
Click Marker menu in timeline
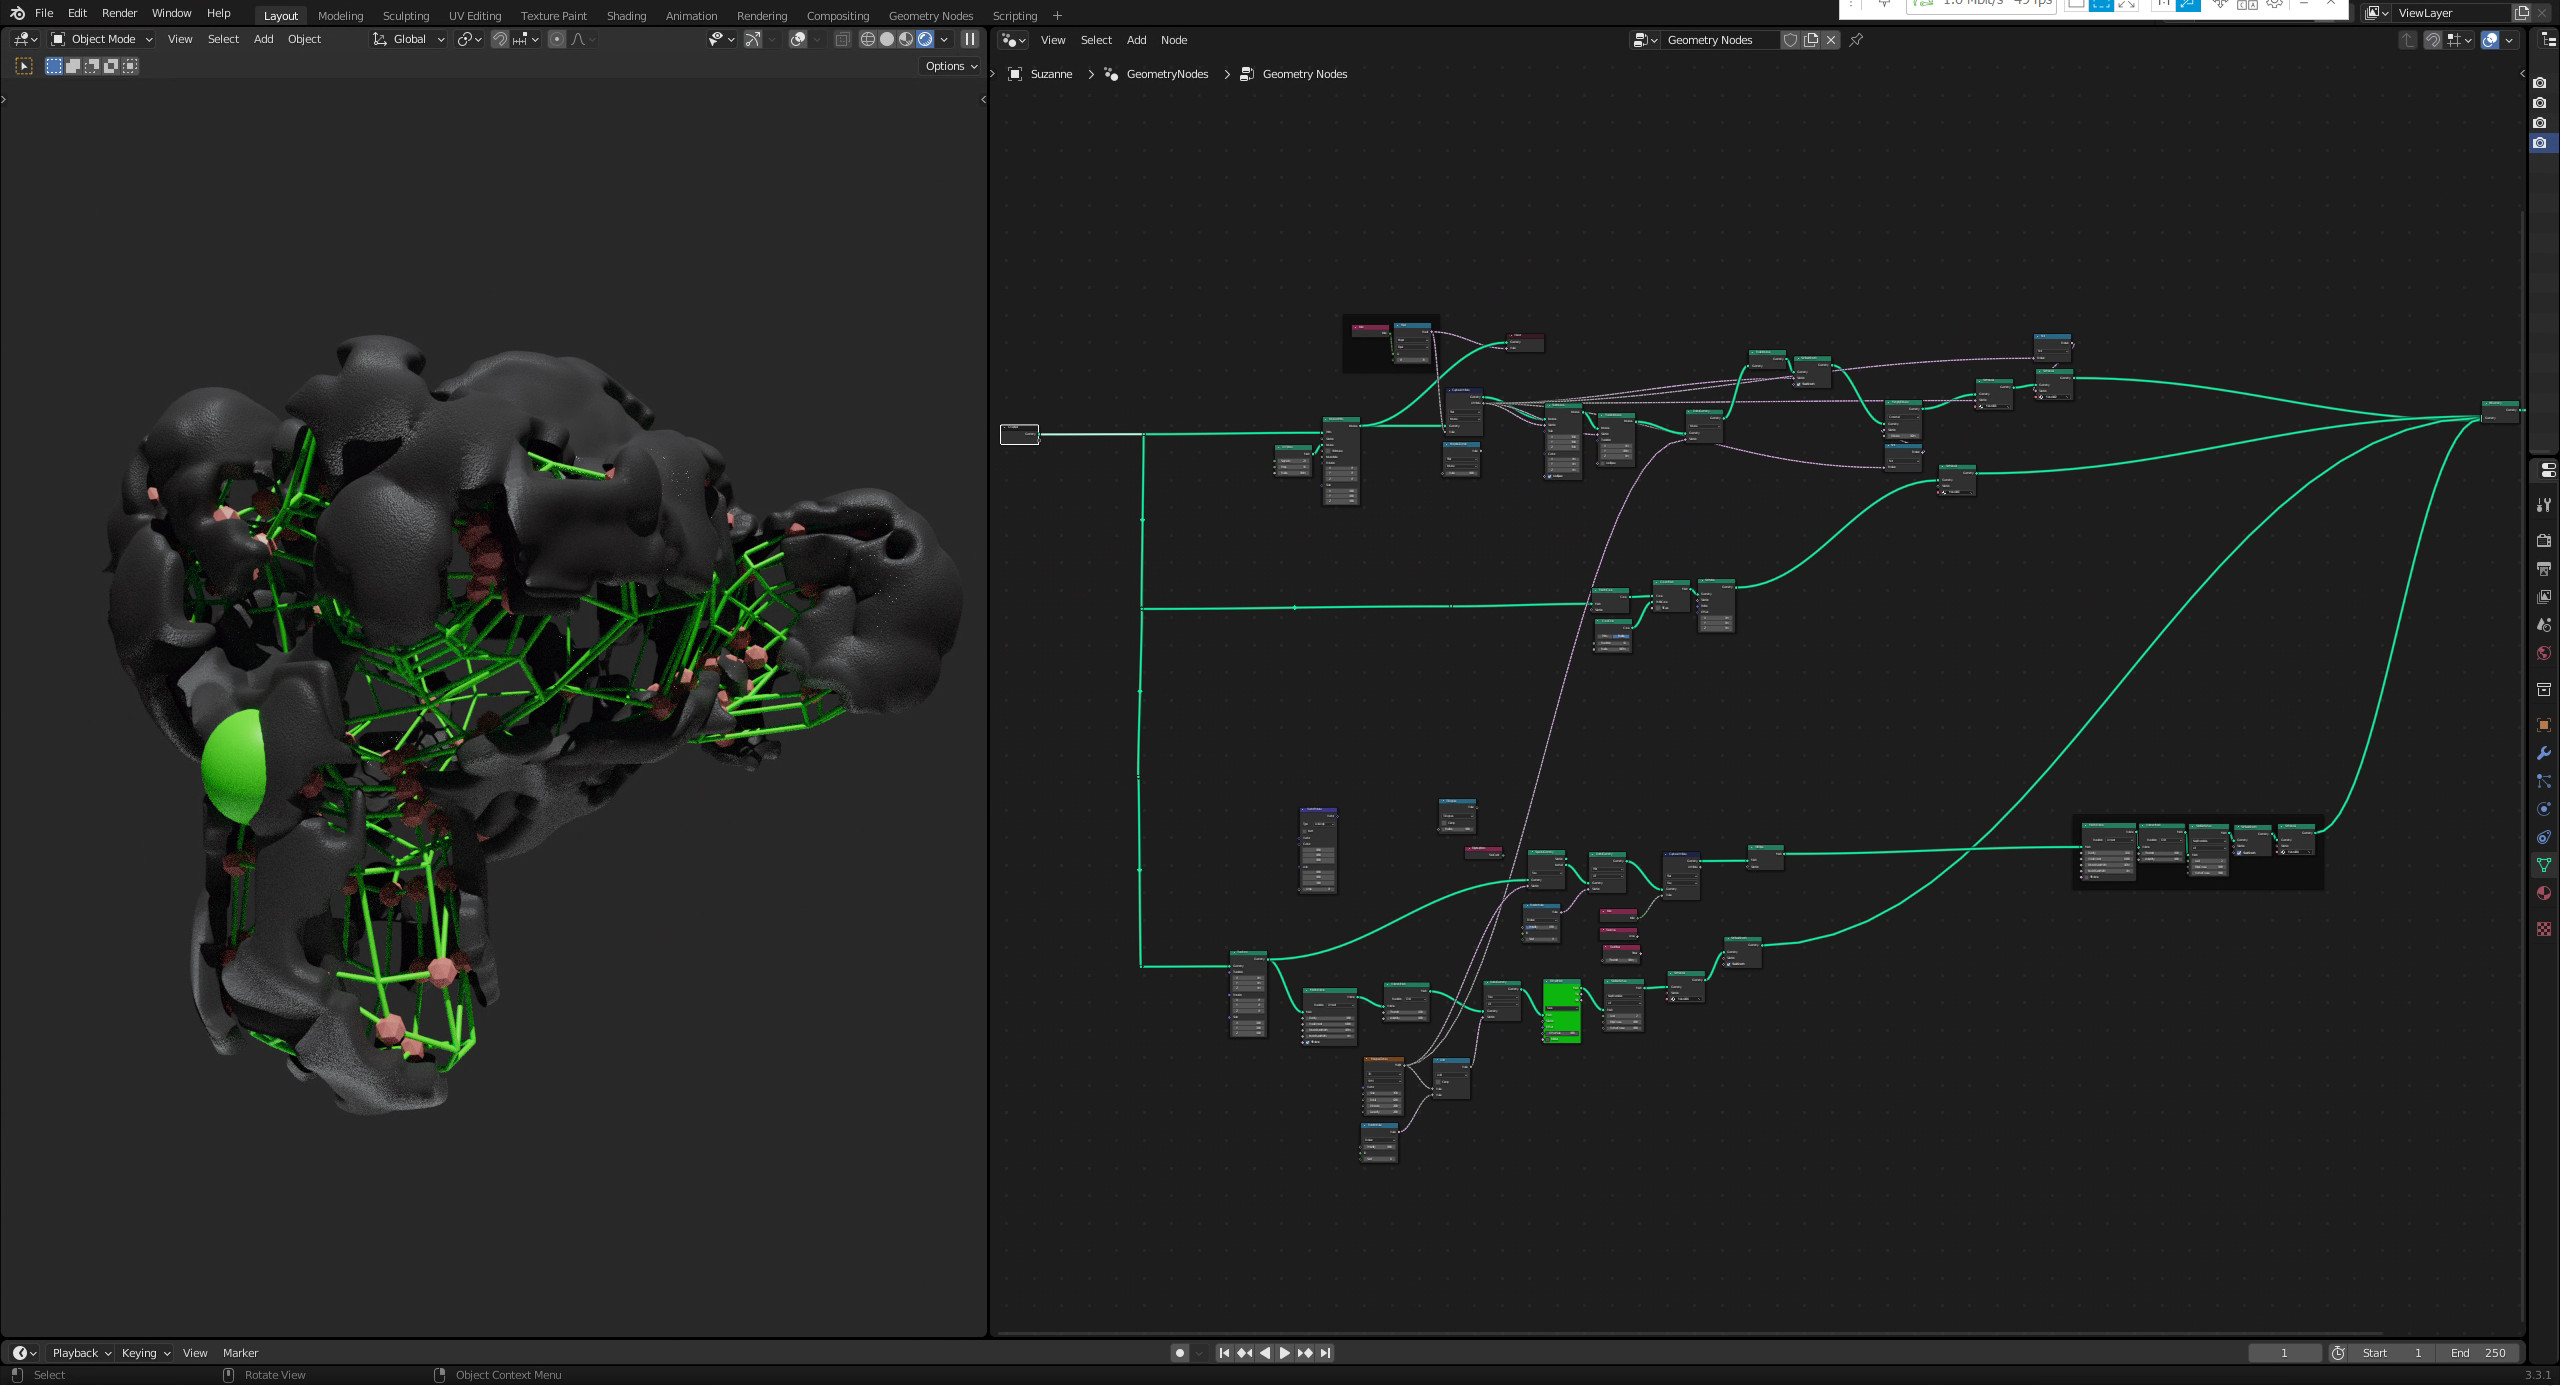(240, 1353)
